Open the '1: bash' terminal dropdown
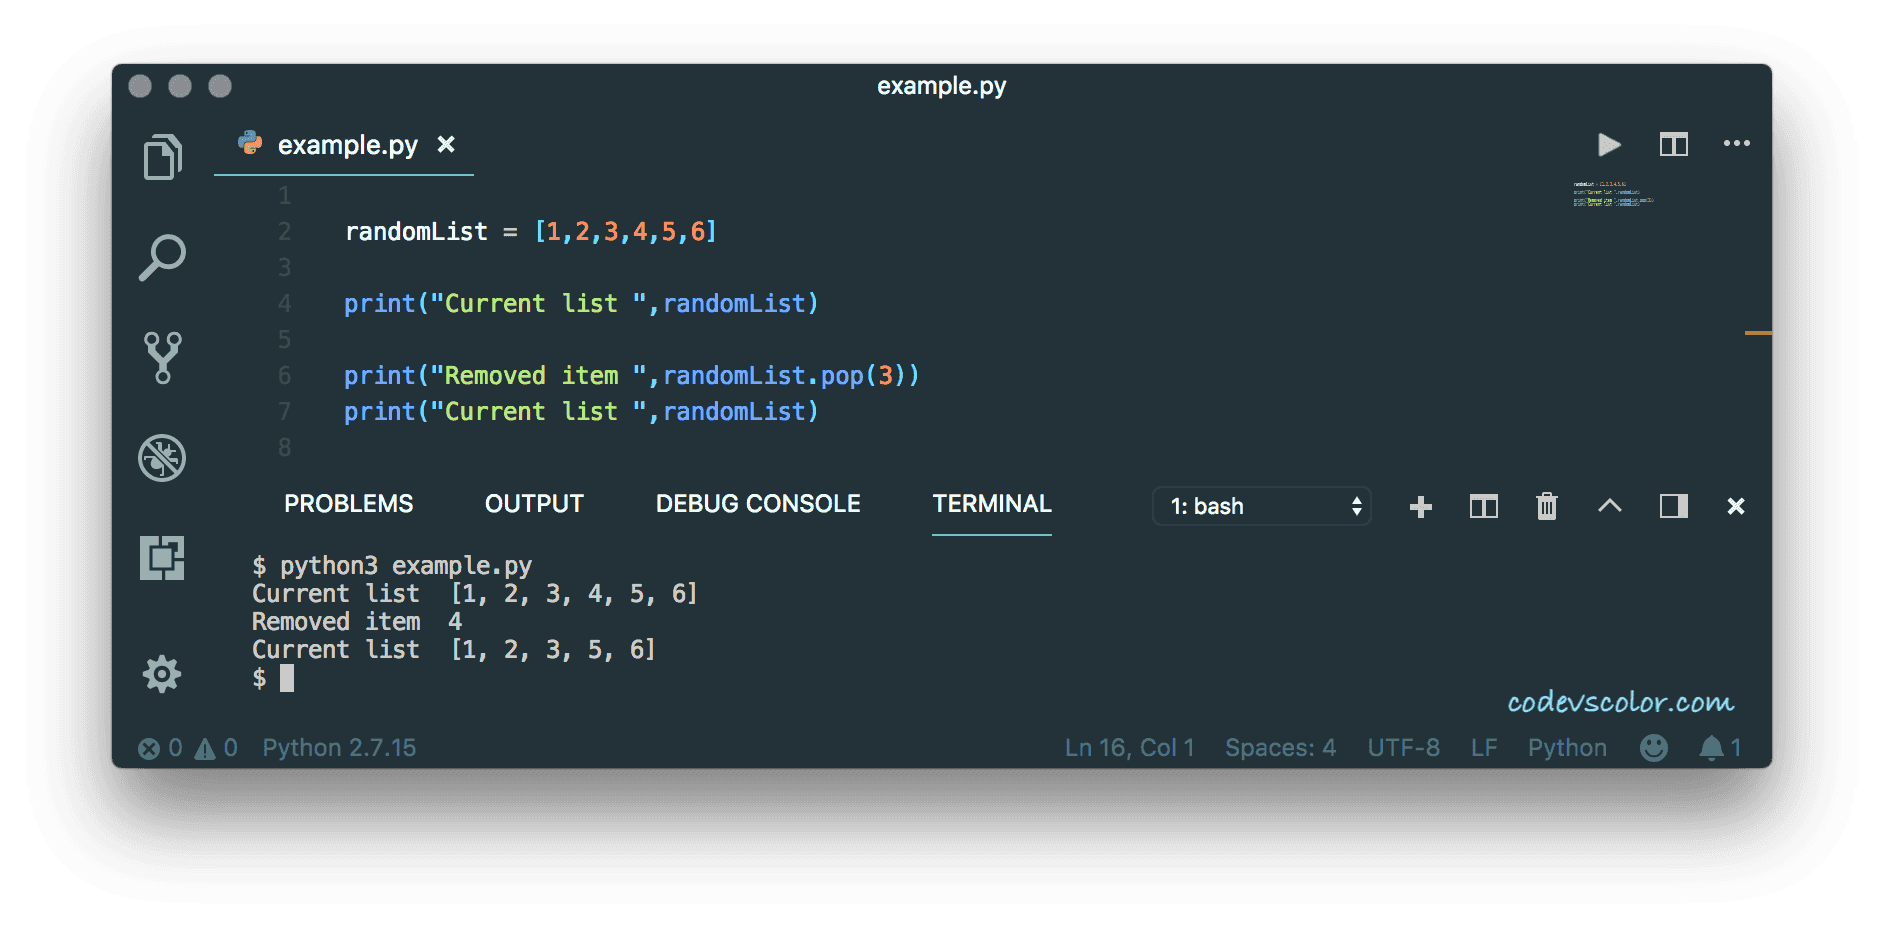Viewport: 1884px width, 928px height. coord(1262,506)
